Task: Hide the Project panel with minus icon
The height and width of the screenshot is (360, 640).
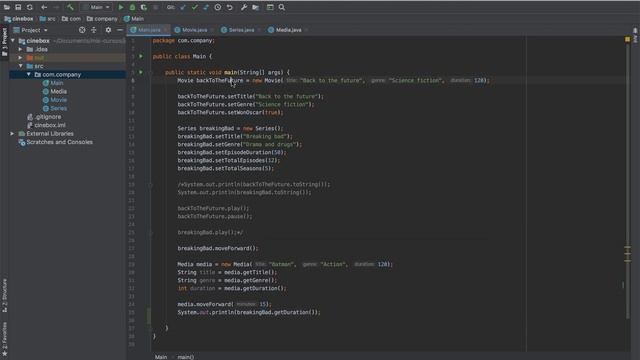Action: [120, 30]
